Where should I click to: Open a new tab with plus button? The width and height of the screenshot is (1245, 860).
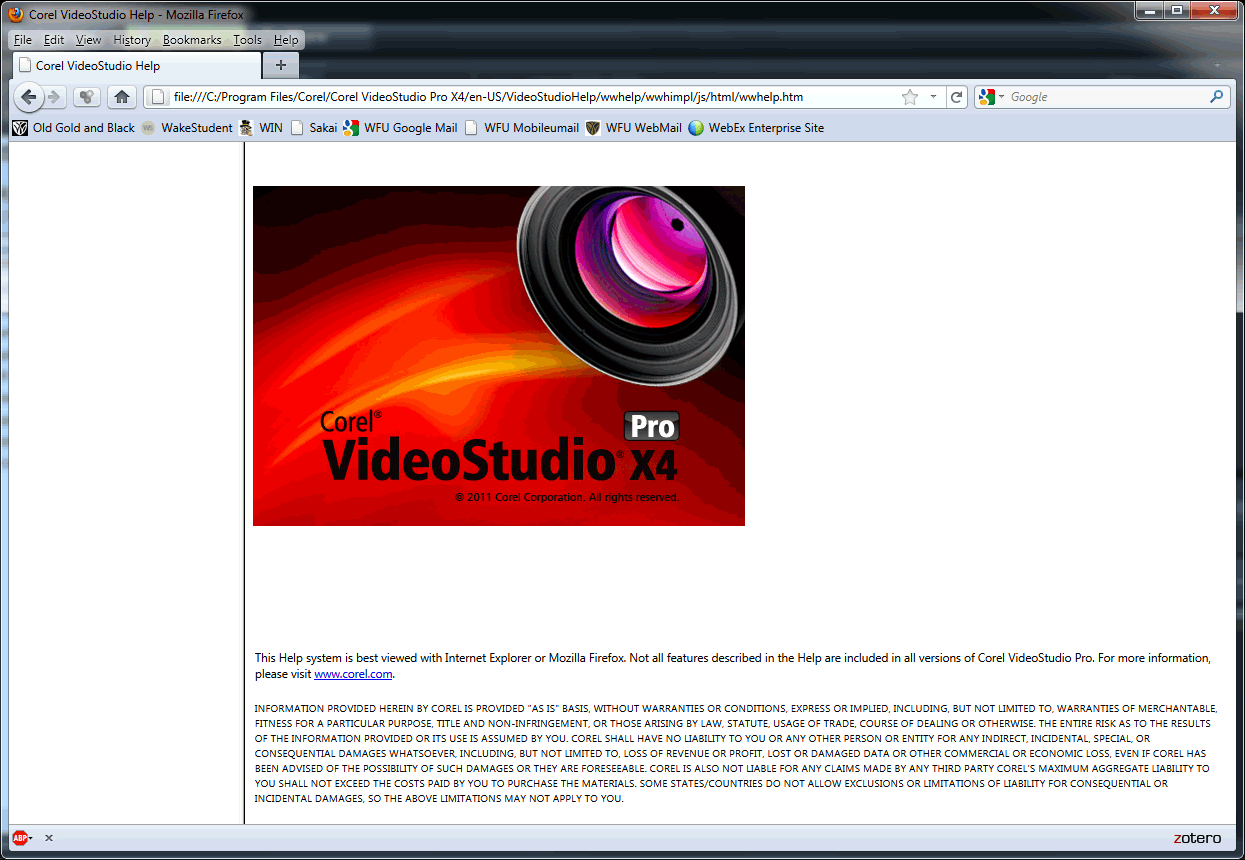280,65
